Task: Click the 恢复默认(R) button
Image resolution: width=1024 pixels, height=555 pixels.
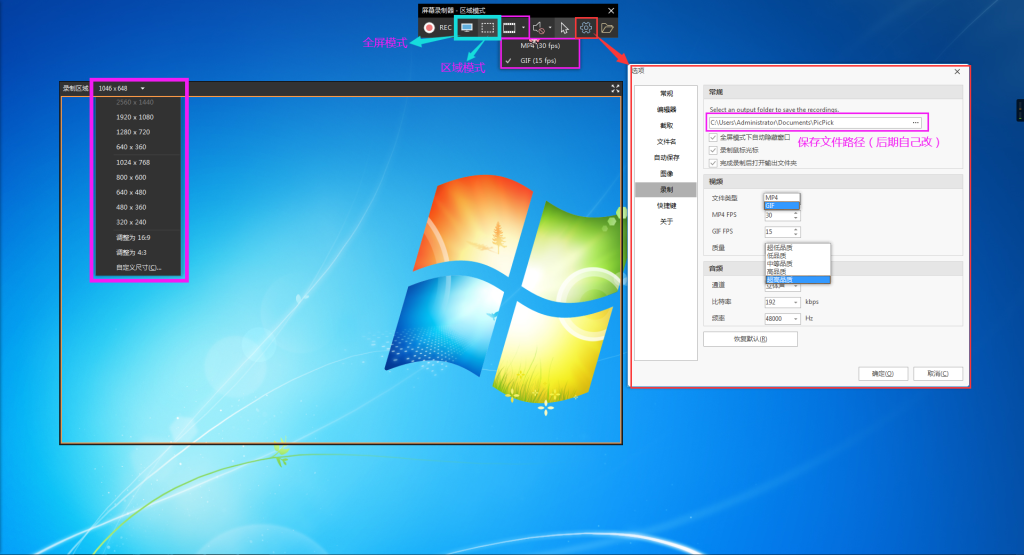Action: (750, 339)
